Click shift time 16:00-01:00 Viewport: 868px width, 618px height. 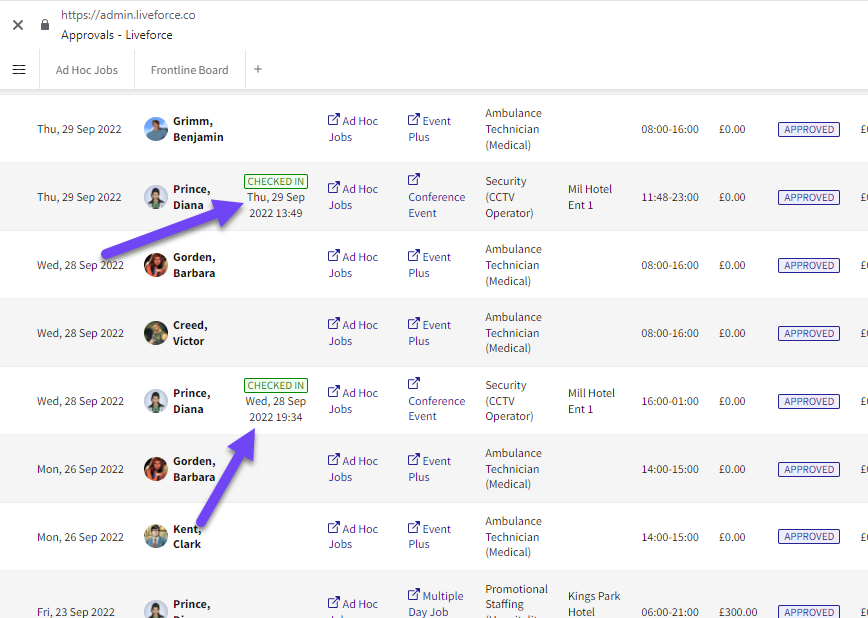click(670, 401)
